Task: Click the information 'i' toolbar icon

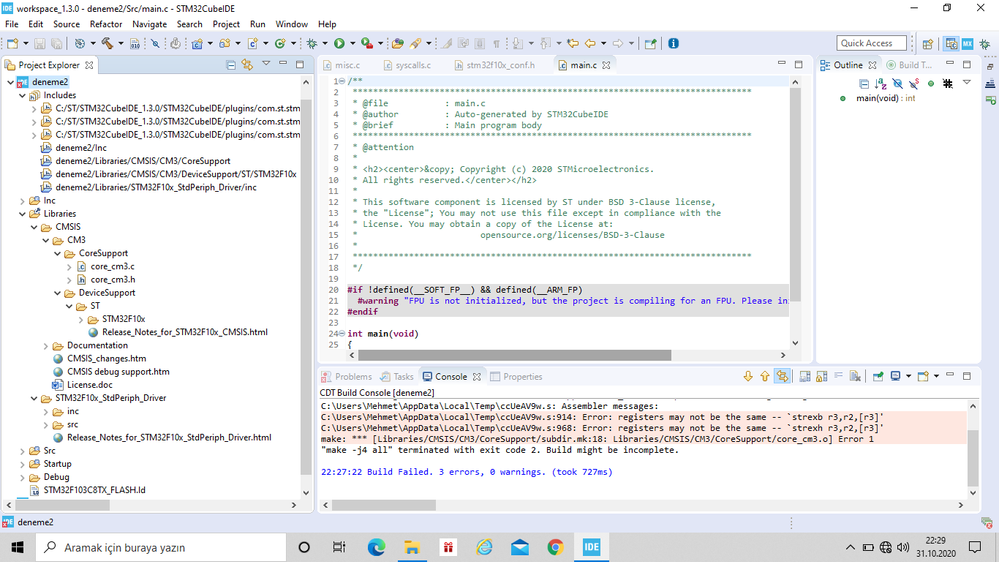Action: [x=673, y=43]
